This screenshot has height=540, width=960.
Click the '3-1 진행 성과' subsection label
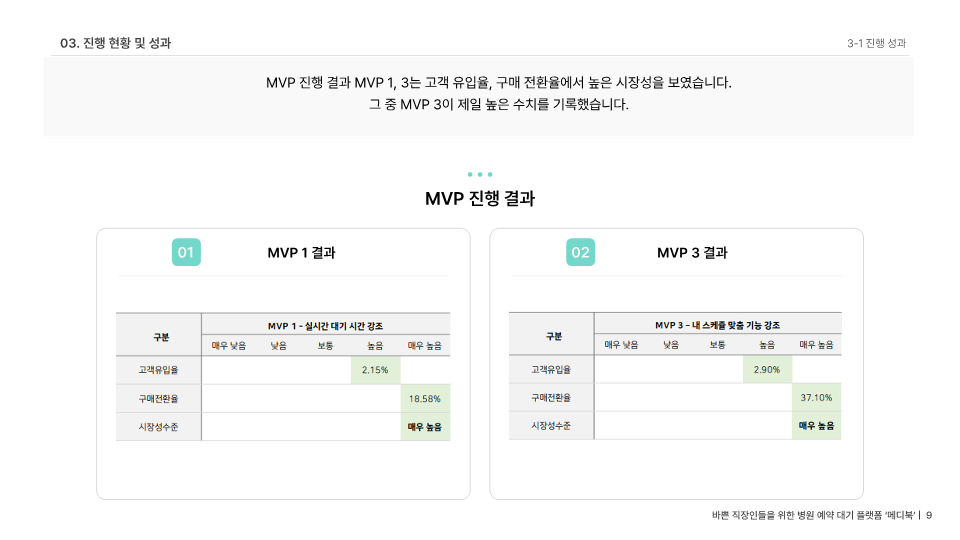point(876,43)
